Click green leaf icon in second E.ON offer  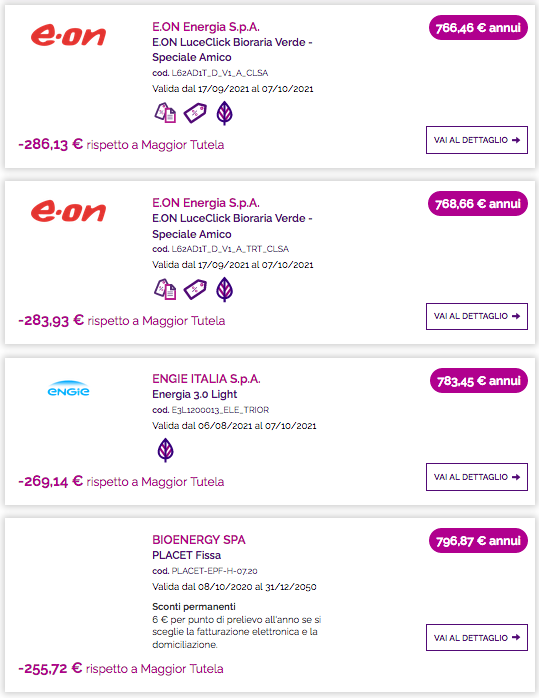[x=224, y=289]
